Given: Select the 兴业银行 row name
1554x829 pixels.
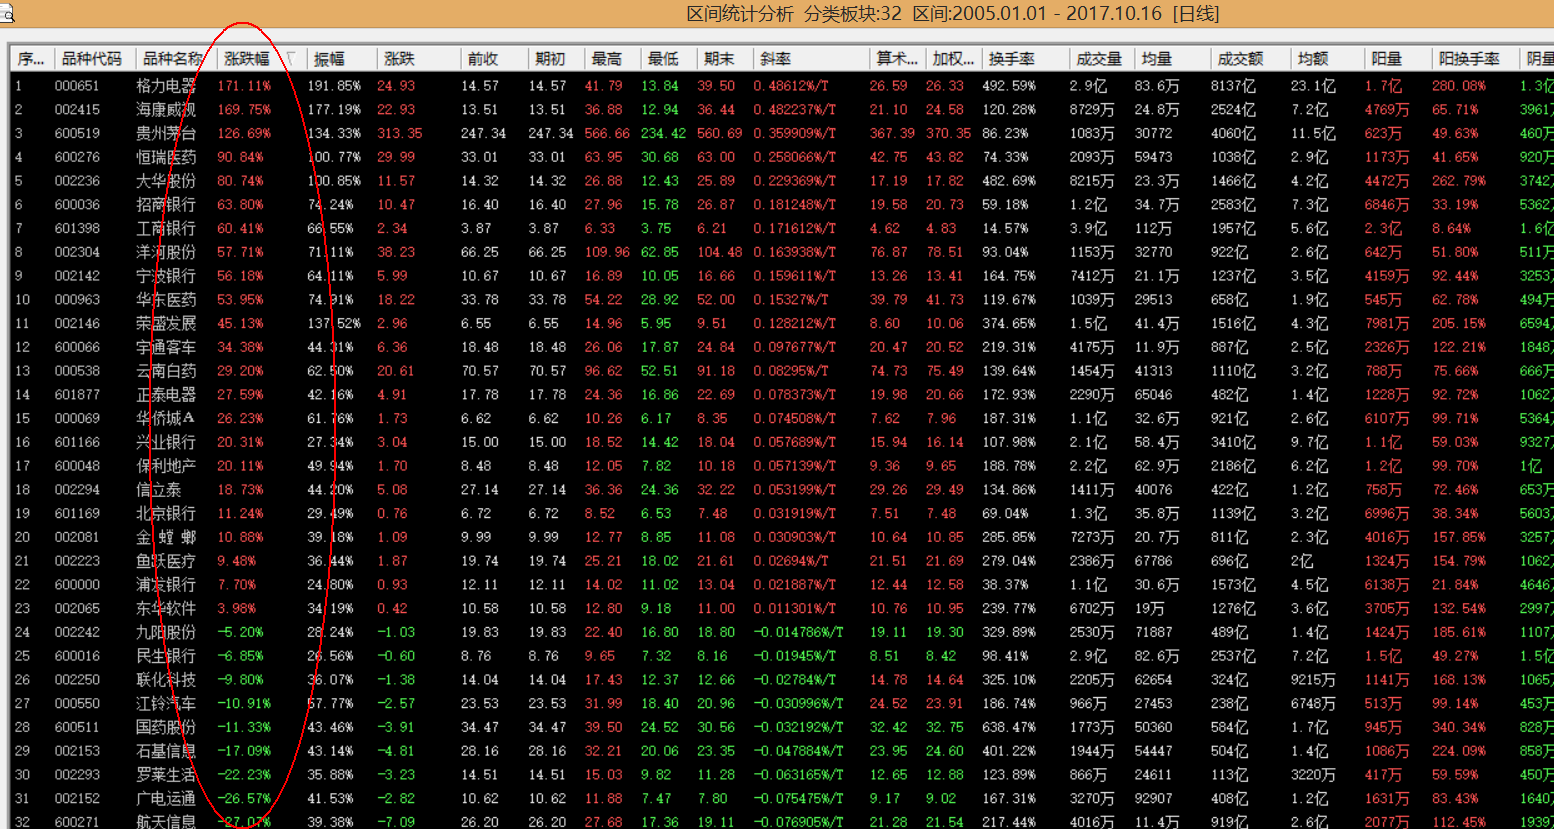Looking at the screenshot, I should (166, 442).
